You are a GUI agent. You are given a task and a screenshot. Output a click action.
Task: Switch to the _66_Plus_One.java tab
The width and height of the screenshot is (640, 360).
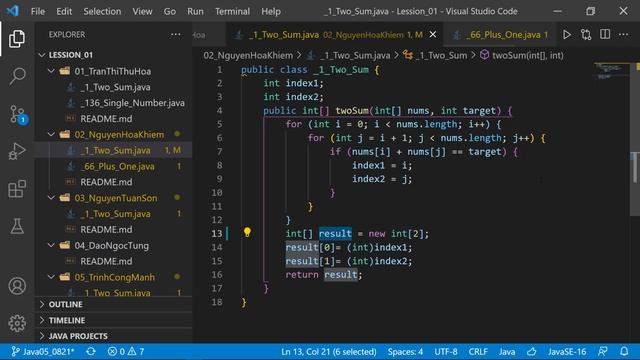[500, 35]
